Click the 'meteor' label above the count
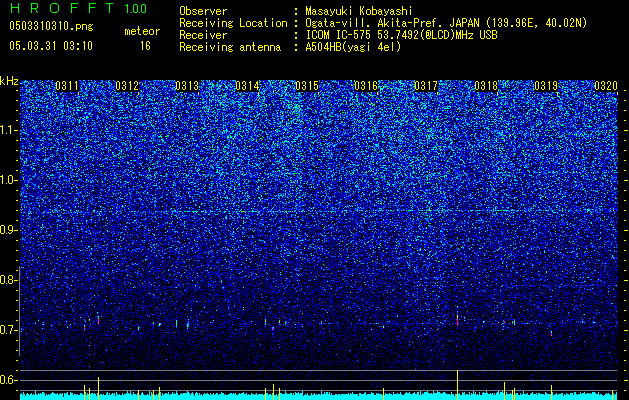Image resolution: width=629 pixels, height=400 pixels. (142, 31)
